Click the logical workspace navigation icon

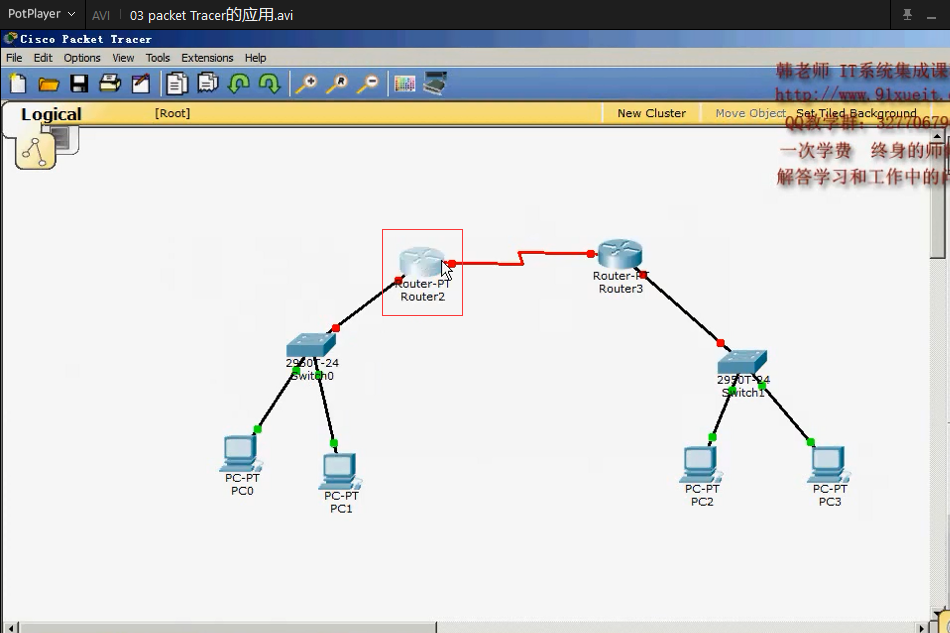(36, 151)
